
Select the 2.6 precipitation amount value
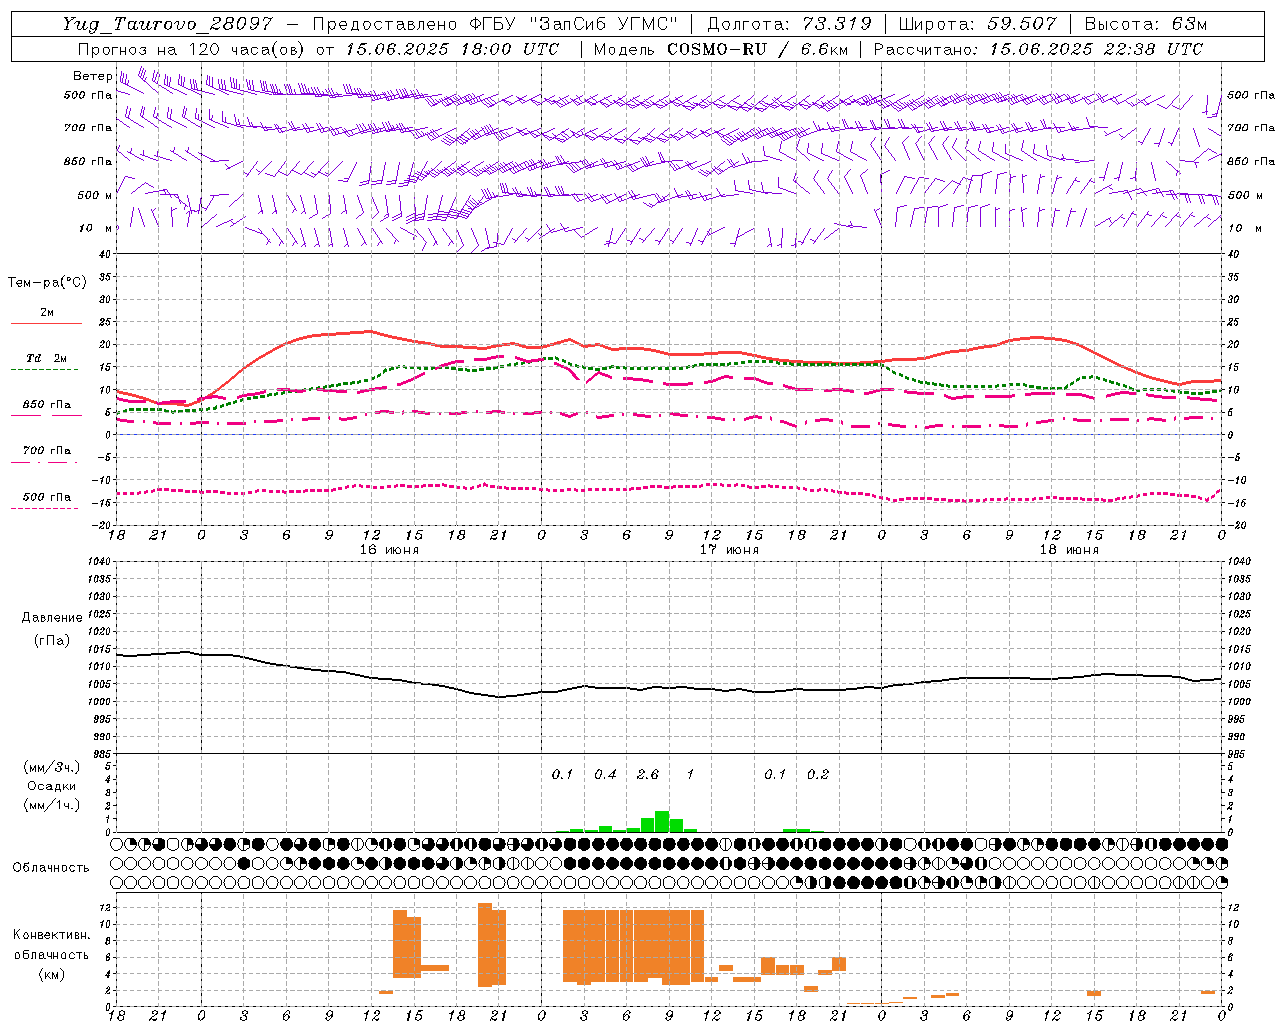tap(648, 775)
